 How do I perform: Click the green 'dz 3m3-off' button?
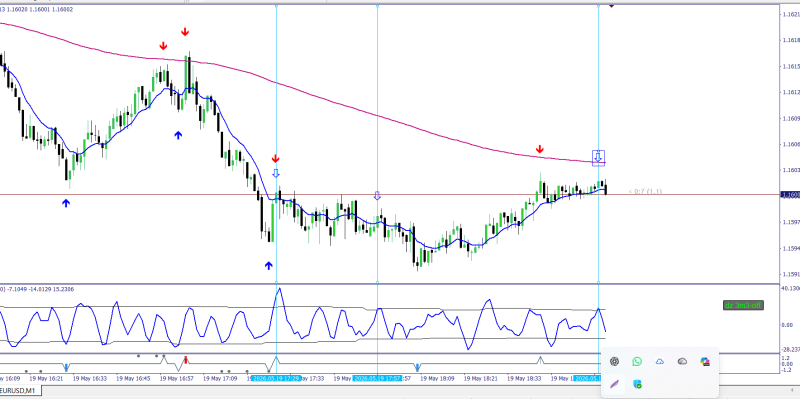[743, 306]
